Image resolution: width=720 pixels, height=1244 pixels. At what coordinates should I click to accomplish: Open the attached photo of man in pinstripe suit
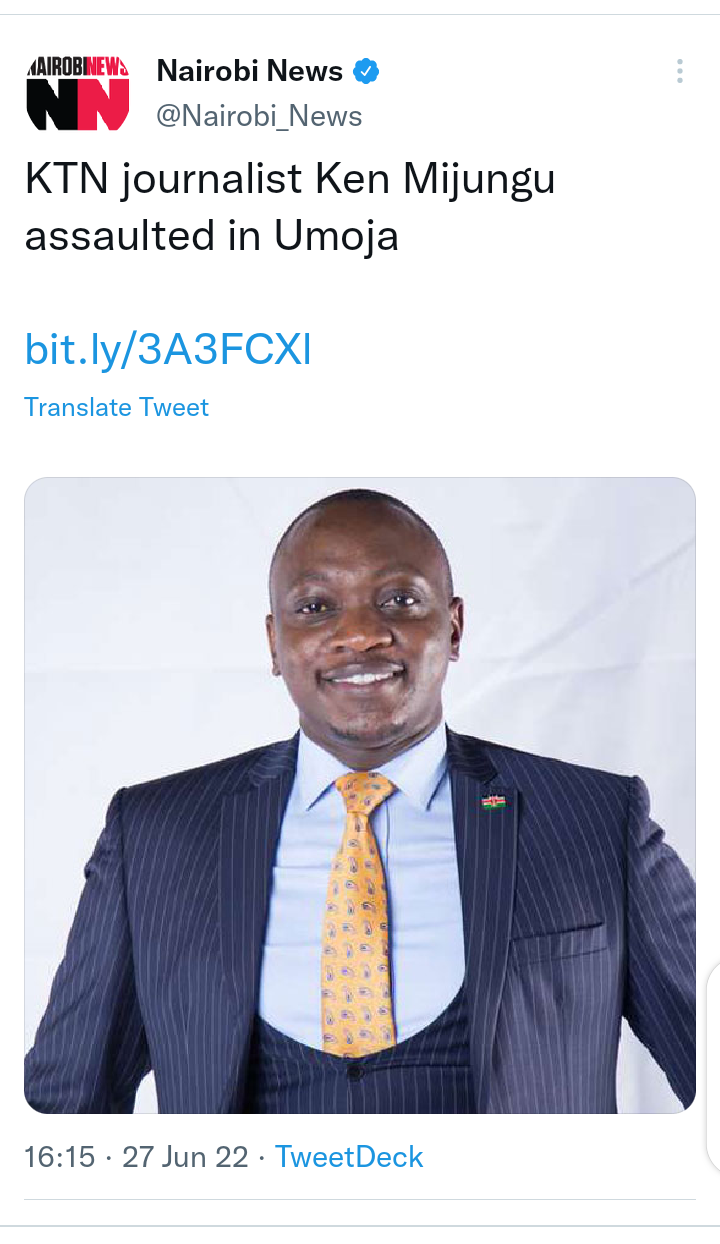[360, 795]
